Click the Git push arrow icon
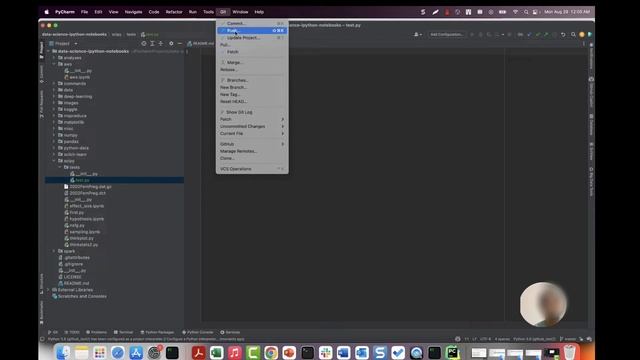This screenshot has height=360, width=640. click(x=546, y=34)
